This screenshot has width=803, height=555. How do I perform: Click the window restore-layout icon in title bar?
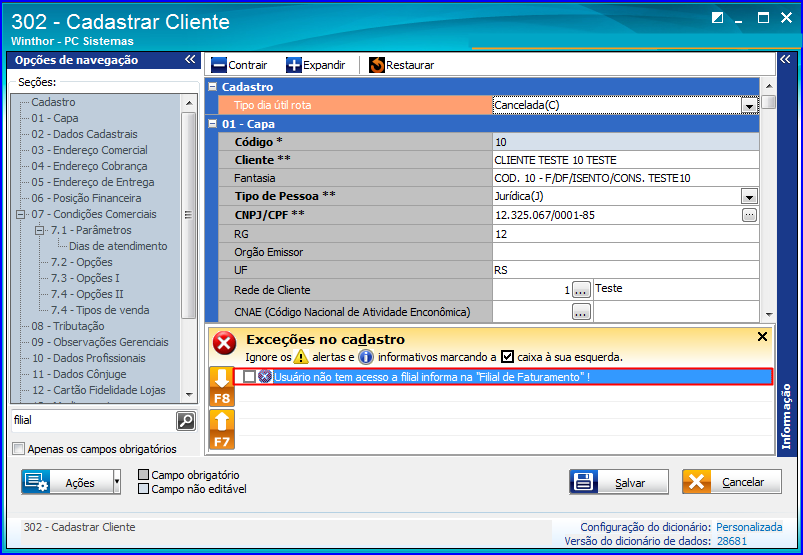pyautogui.click(x=717, y=18)
